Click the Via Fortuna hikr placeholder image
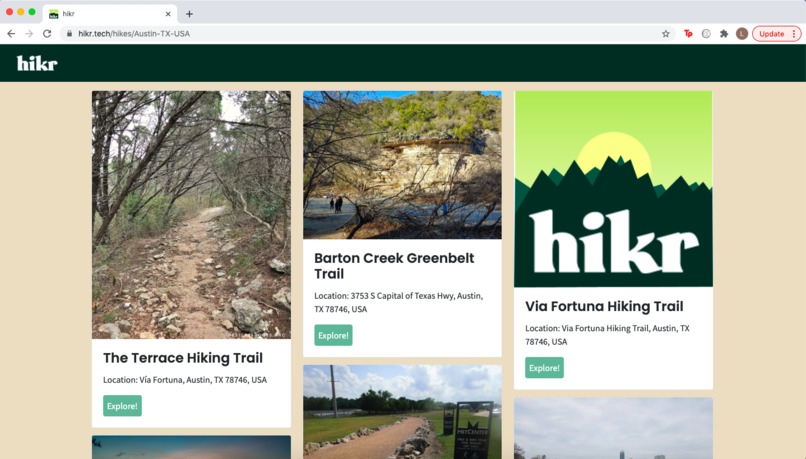 click(x=613, y=189)
